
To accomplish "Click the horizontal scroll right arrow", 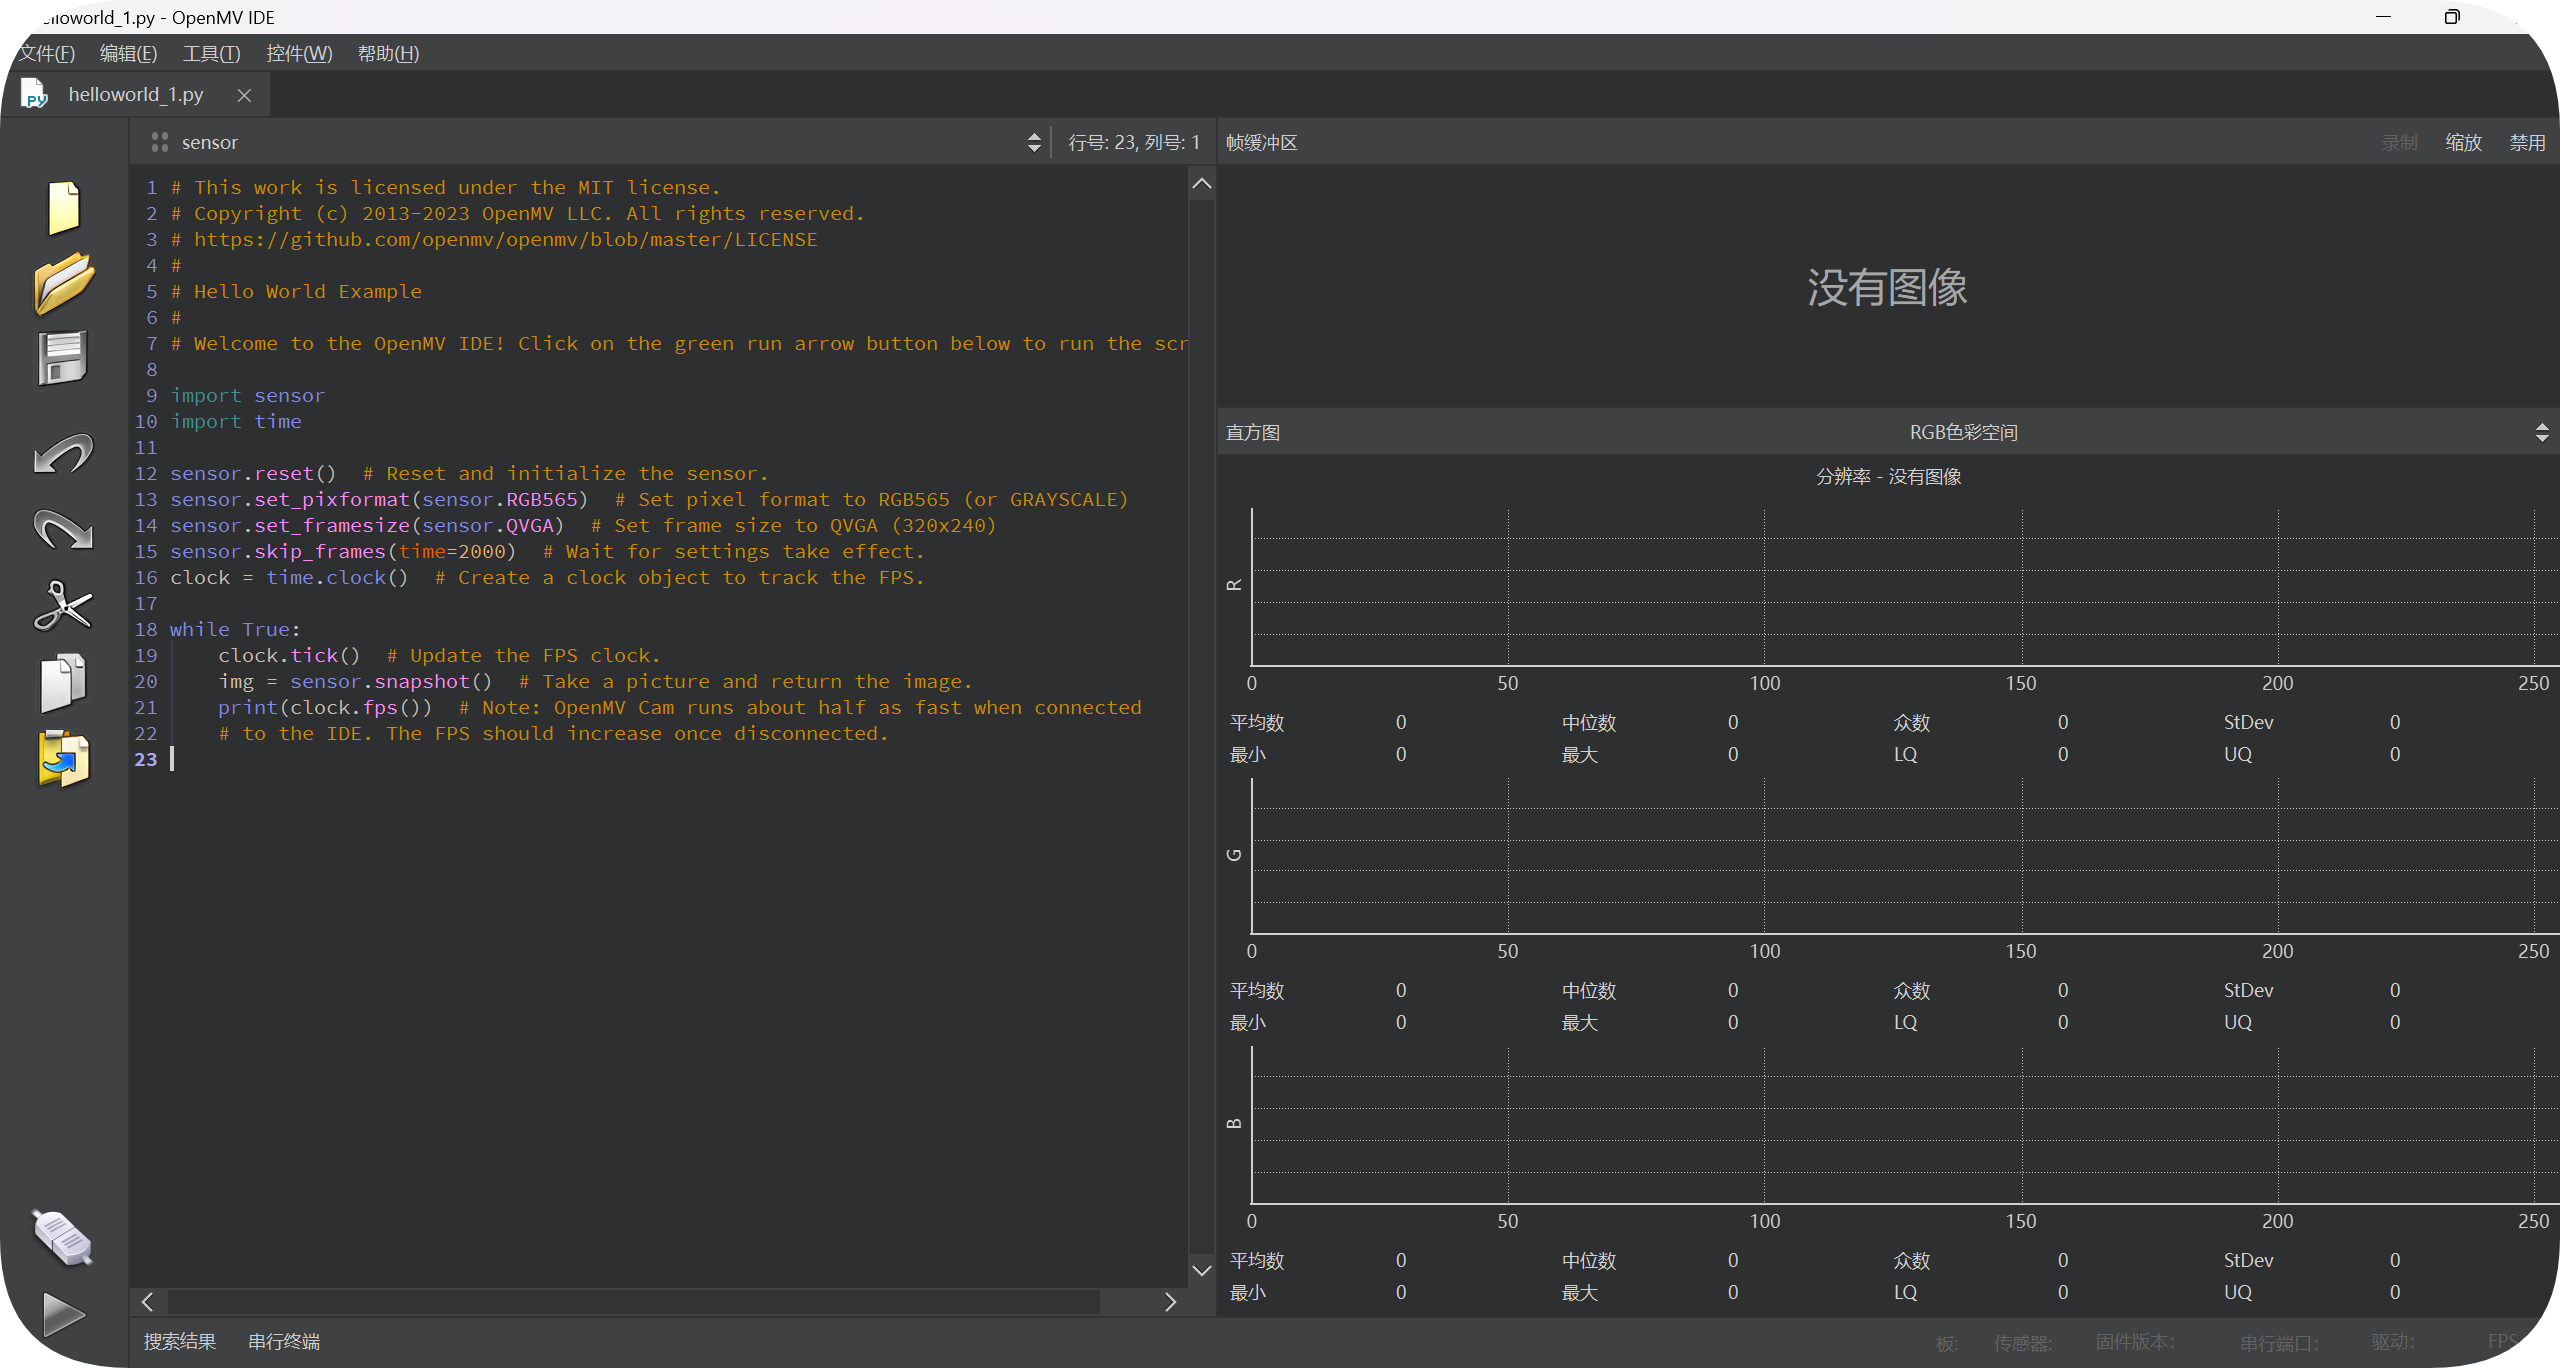I will [1170, 1301].
